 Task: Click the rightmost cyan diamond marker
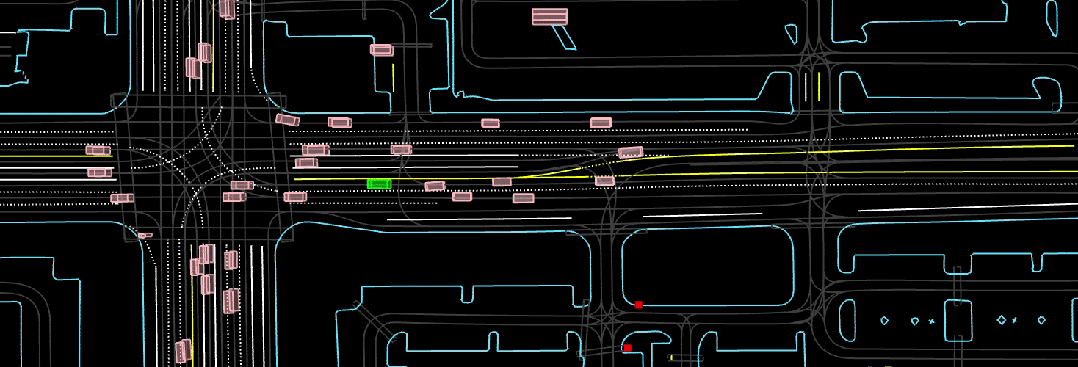click(1042, 320)
